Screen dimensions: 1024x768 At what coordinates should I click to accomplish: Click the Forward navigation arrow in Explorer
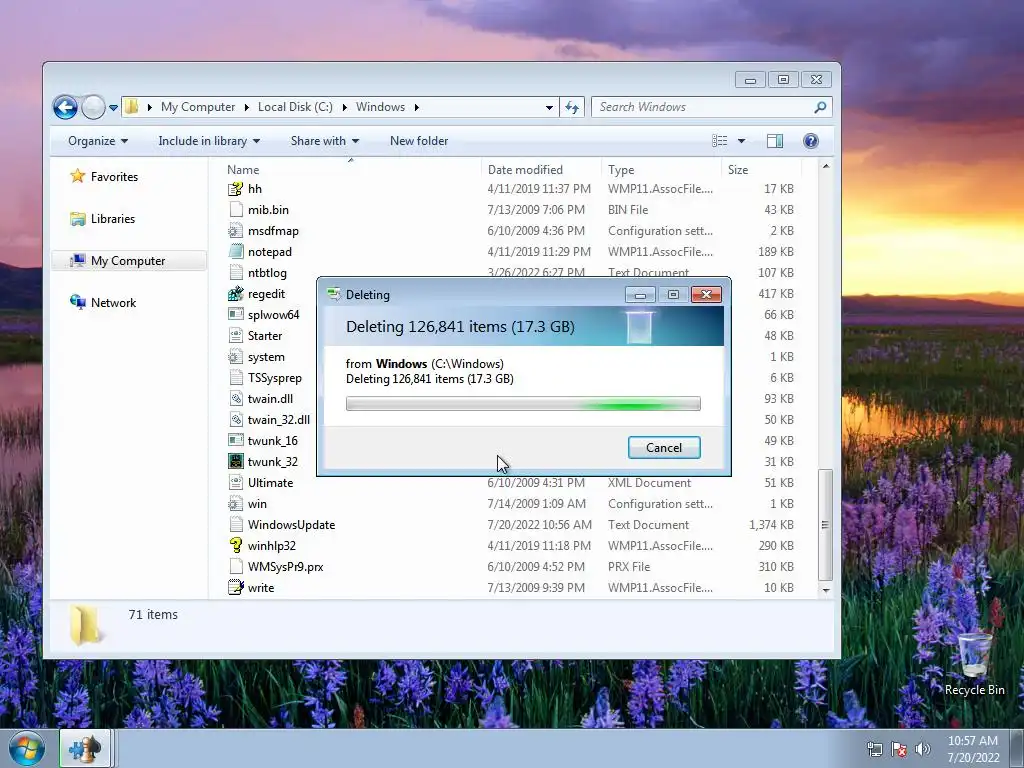(x=93, y=107)
